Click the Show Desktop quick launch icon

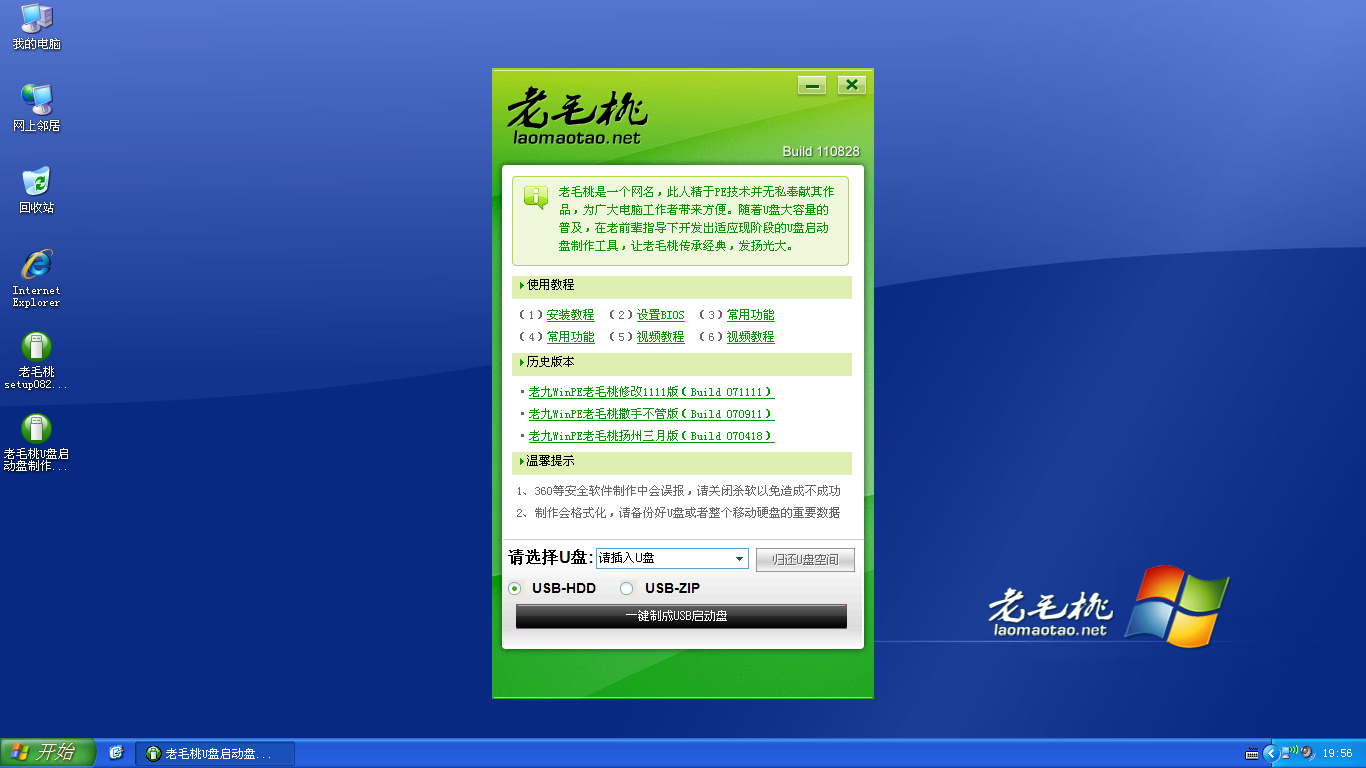tap(116, 753)
